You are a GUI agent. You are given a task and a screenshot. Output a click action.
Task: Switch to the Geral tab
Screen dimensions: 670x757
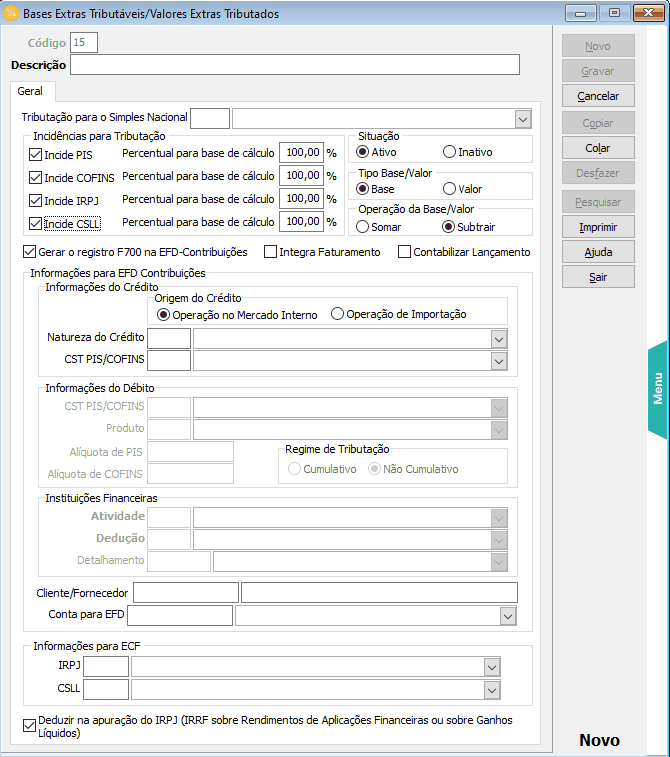click(x=30, y=91)
